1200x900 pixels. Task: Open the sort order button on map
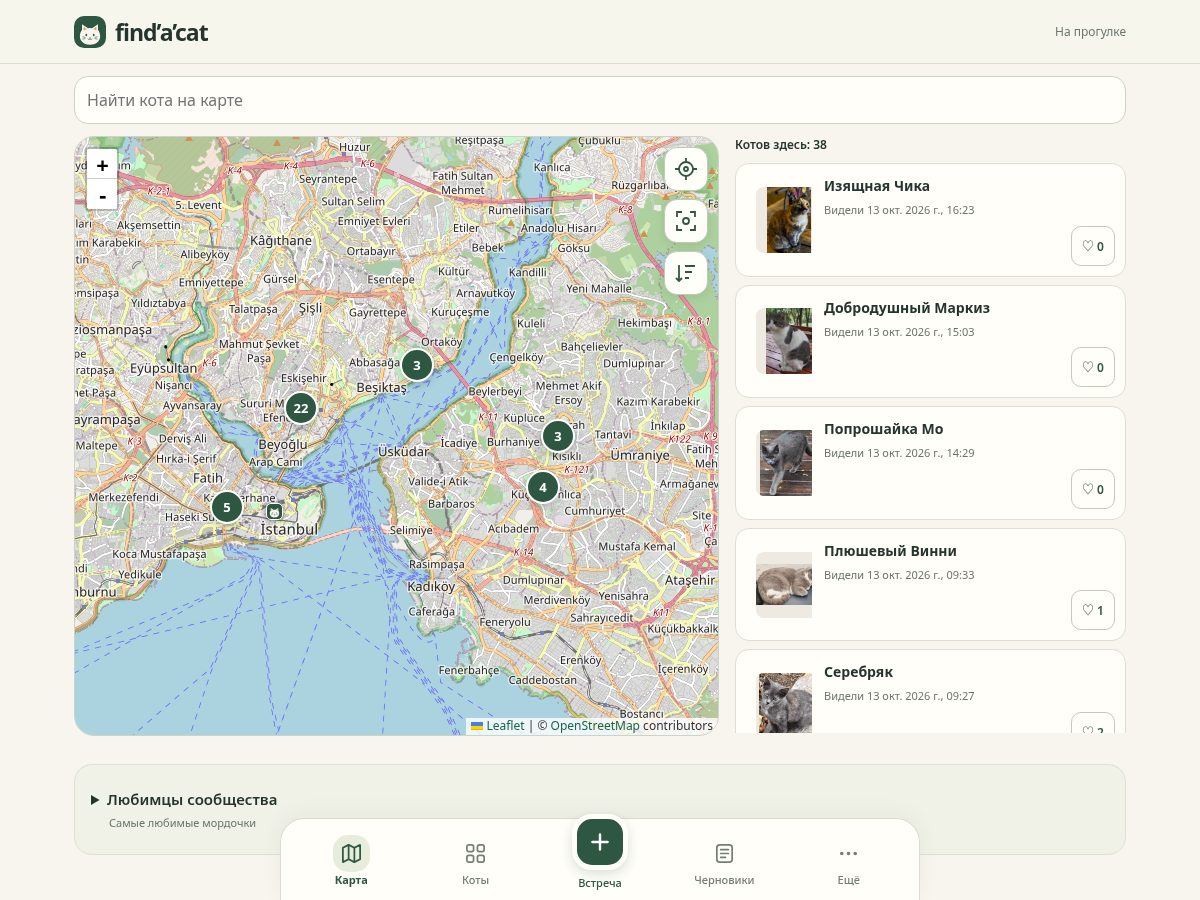[686, 273]
